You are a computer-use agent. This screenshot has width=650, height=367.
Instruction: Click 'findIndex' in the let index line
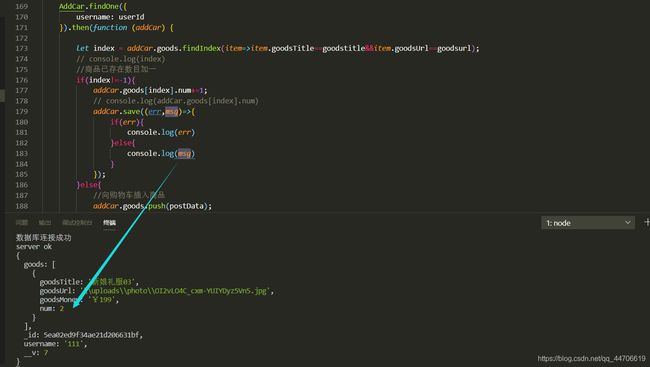[201, 49]
